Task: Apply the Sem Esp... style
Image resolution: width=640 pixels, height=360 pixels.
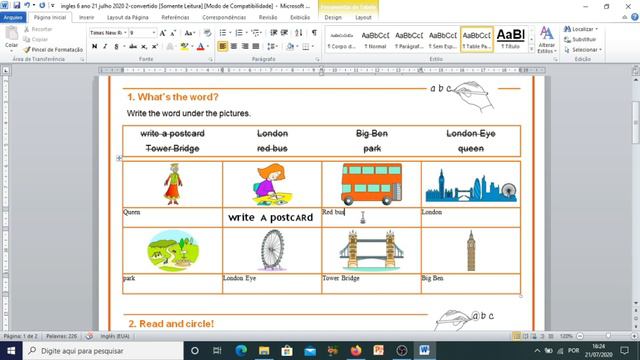Action: [x=443, y=39]
